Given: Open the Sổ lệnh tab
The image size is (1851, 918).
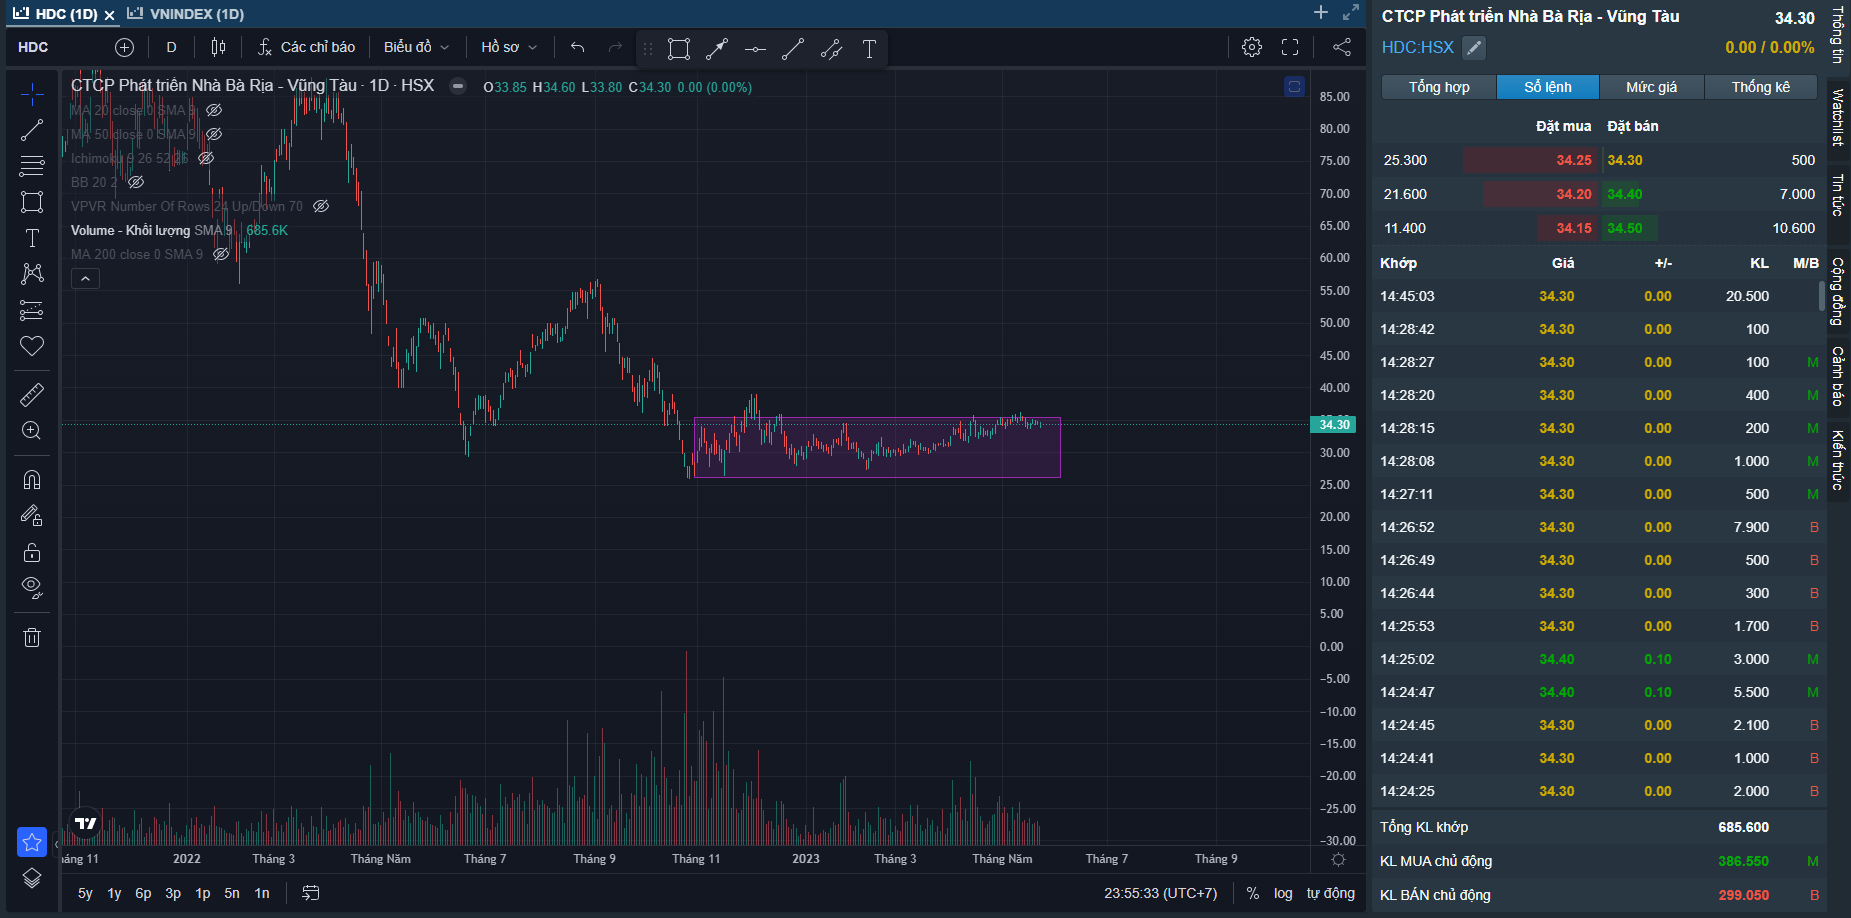Looking at the screenshot, I should [1548, 87].
